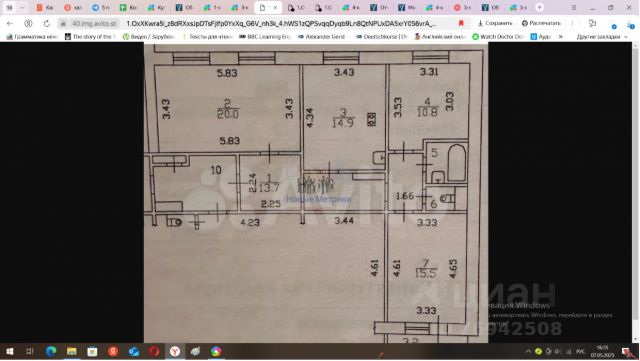Click Сохранить to save the image
The image size is (640, 361).
tap(496, 24)
